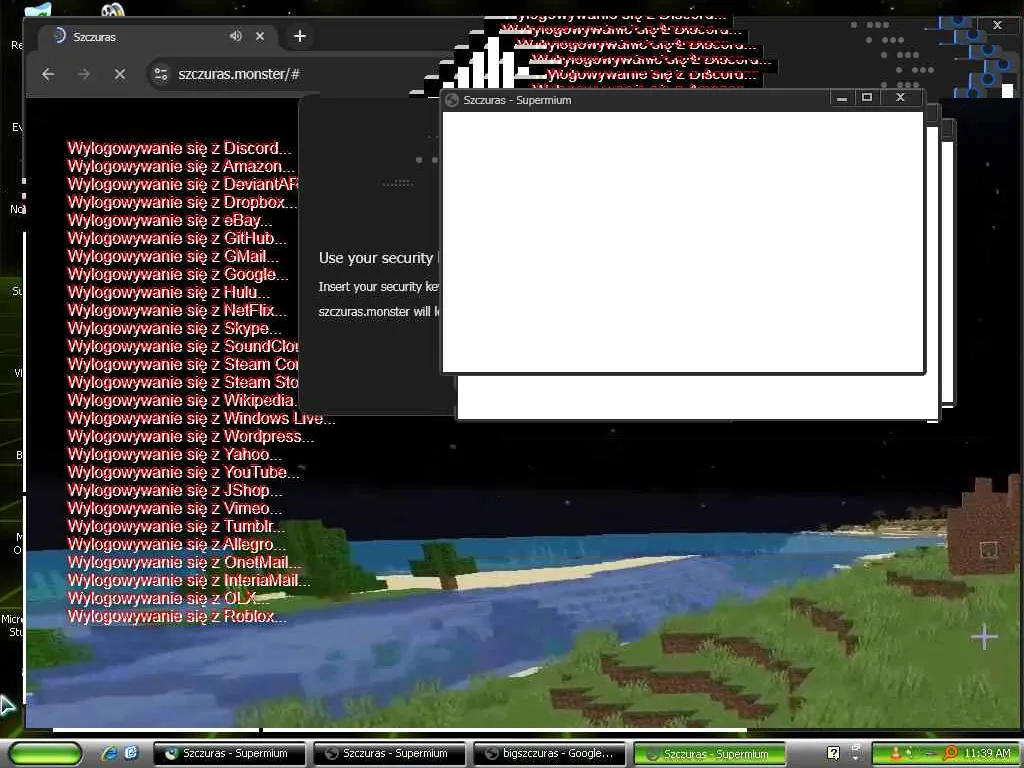1024x768 pixels.
Task: Click "Wylogowywanie się z Vimeo..." line
Action: click(175, 508)
